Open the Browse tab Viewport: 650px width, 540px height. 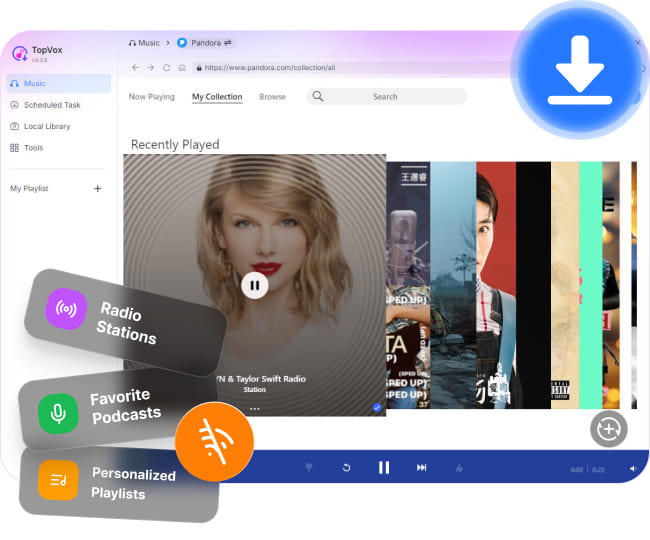point(272,97)
